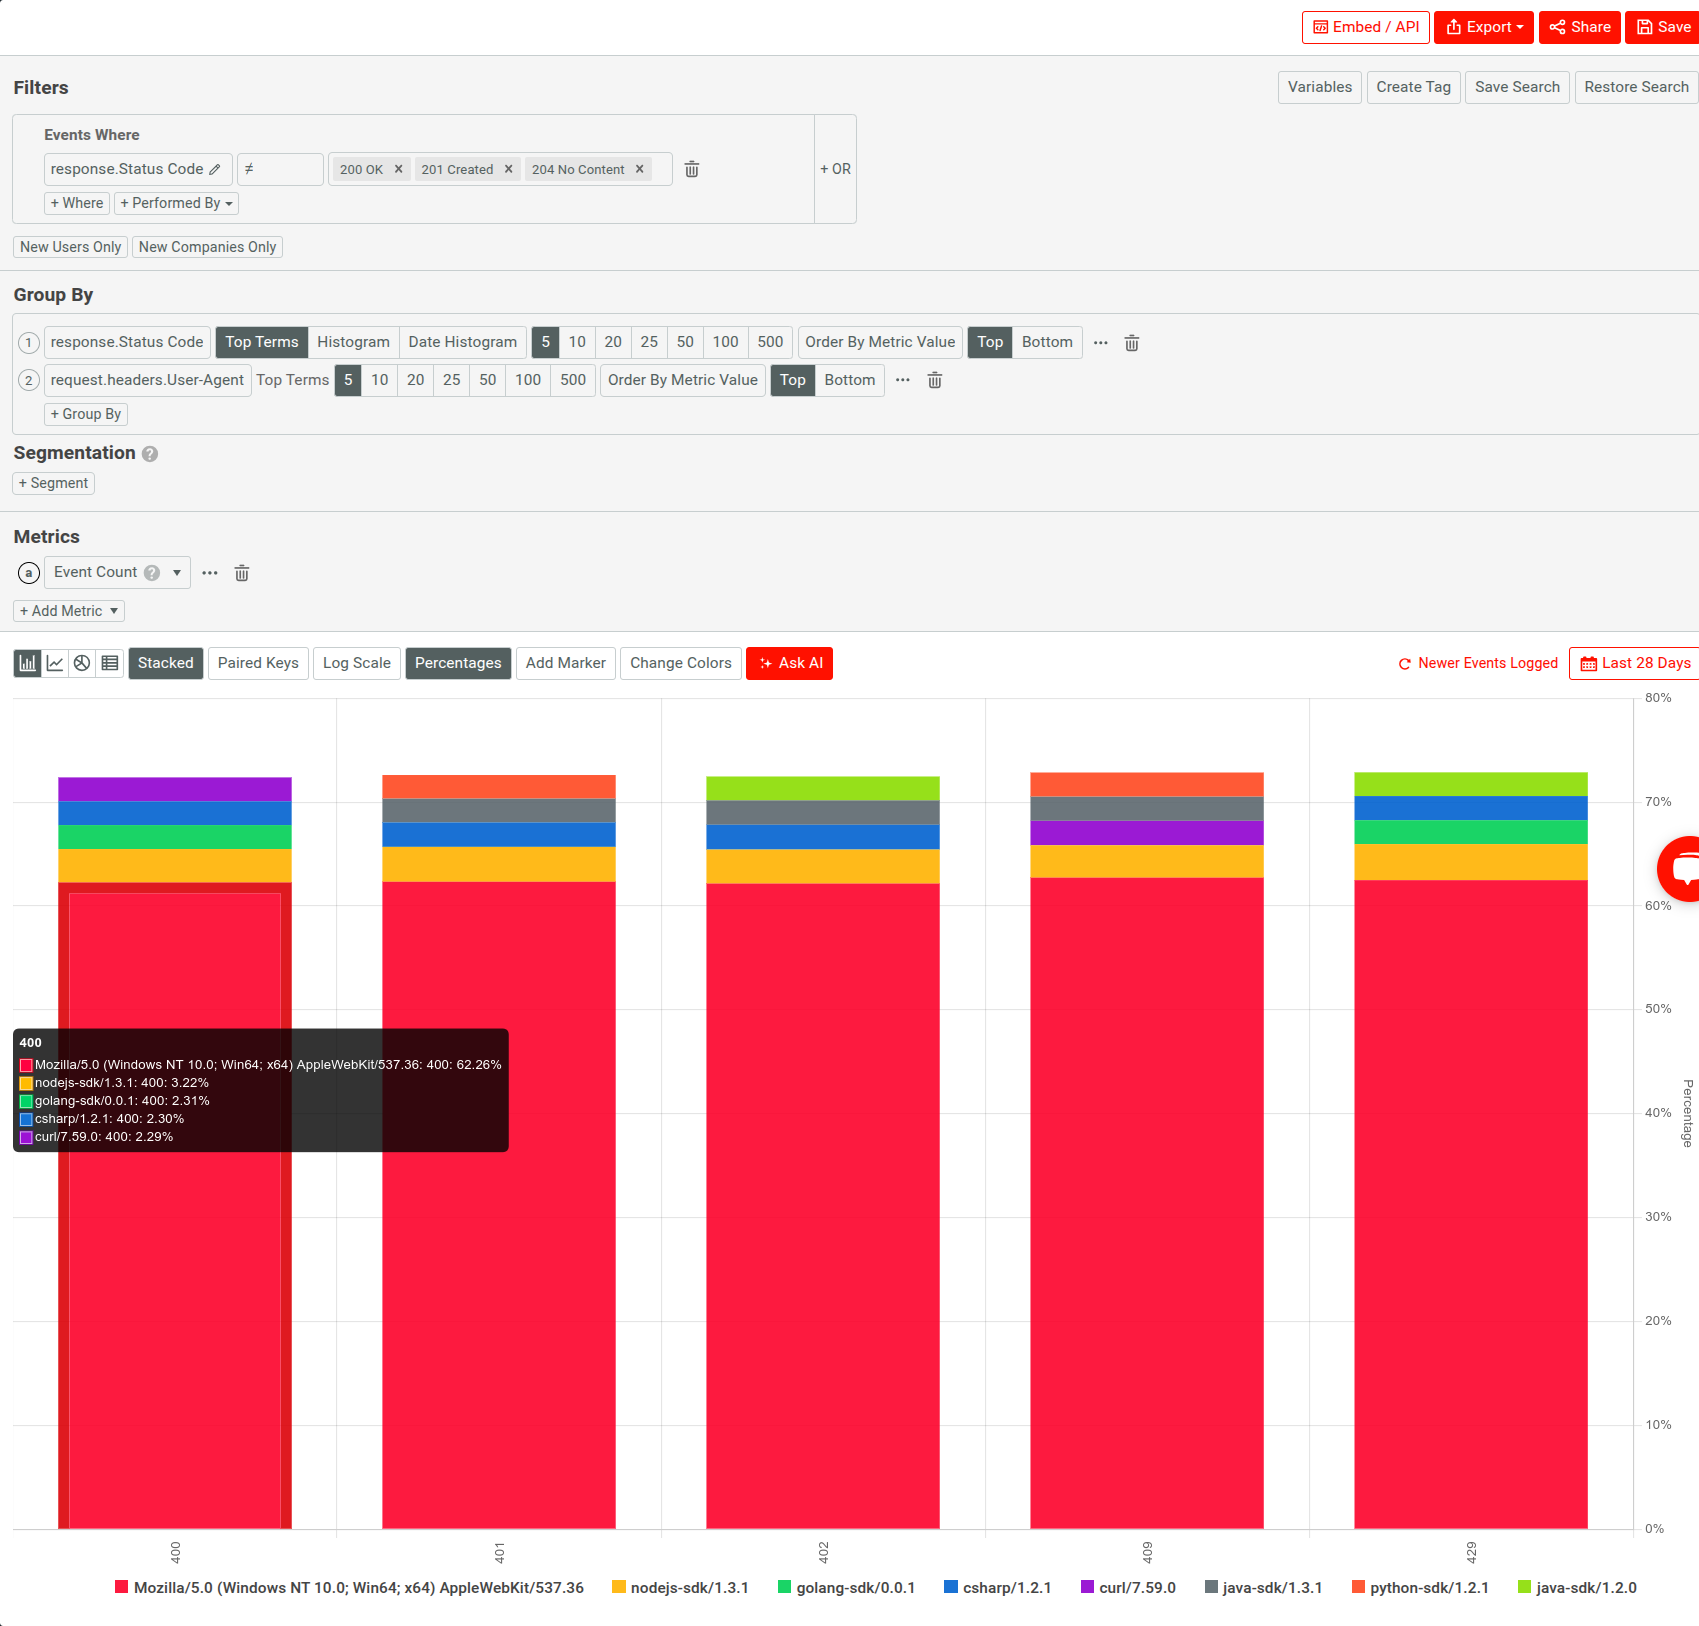Click the Save Search button

point(1517,87)
